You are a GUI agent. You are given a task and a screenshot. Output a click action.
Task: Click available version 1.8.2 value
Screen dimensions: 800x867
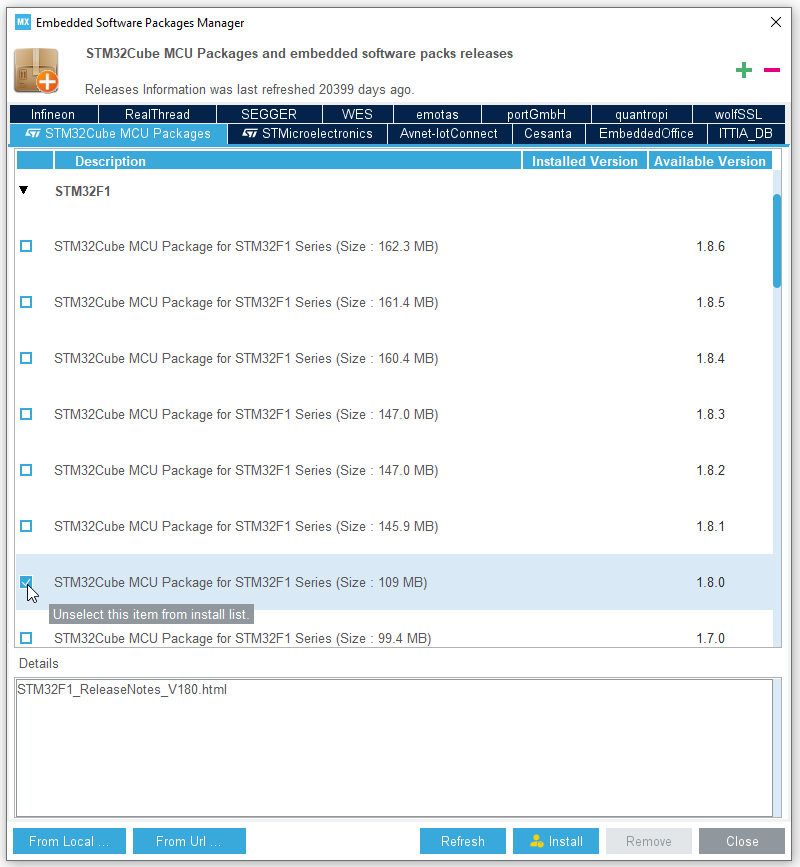click(710, 470)
